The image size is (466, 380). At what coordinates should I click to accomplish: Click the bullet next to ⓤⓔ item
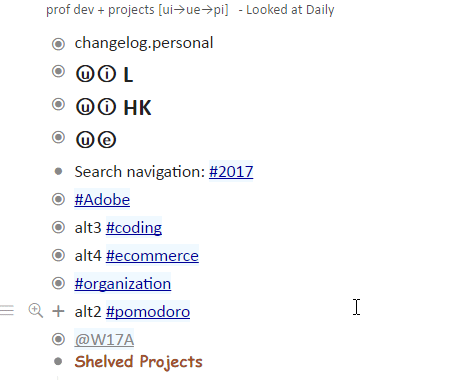coord(58,137)
